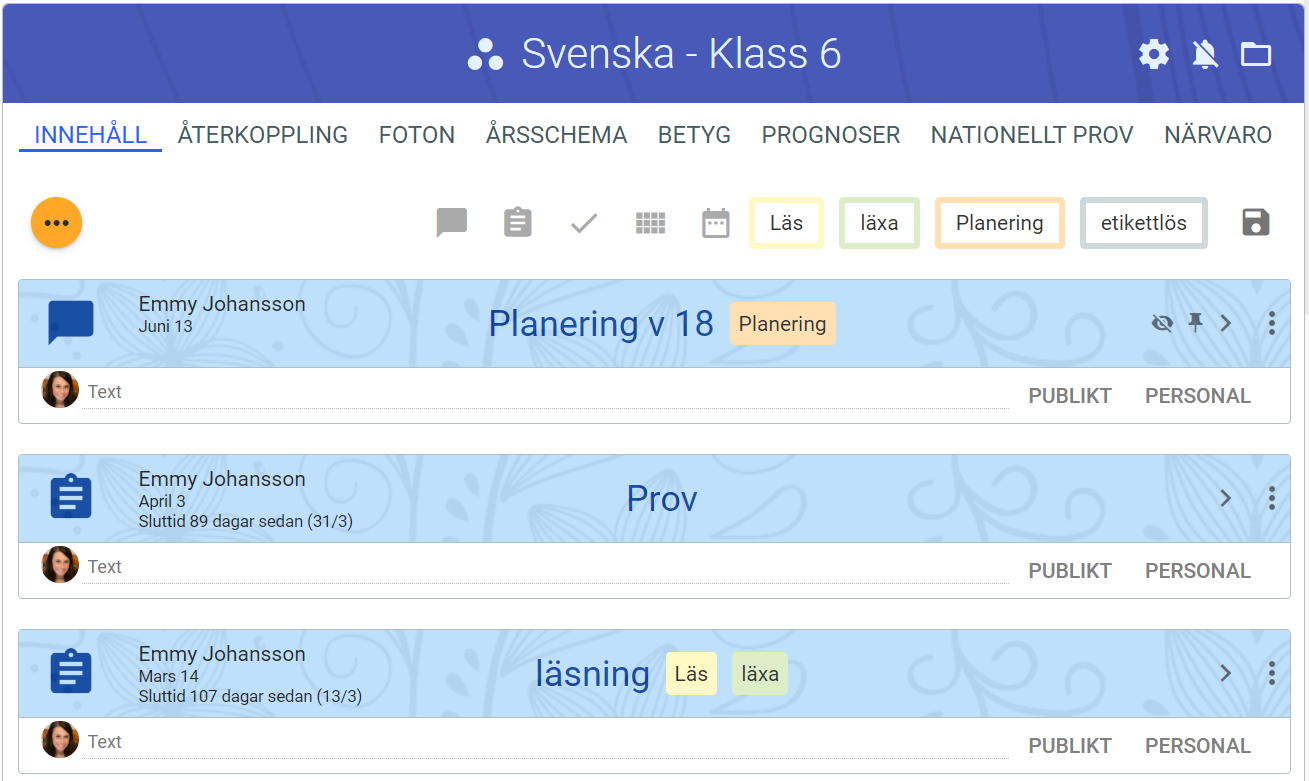Image resolution: width=1309 pixels, height=781 pixels.
Task: Click the orange more-options circle button
Action: coord(56,222)
